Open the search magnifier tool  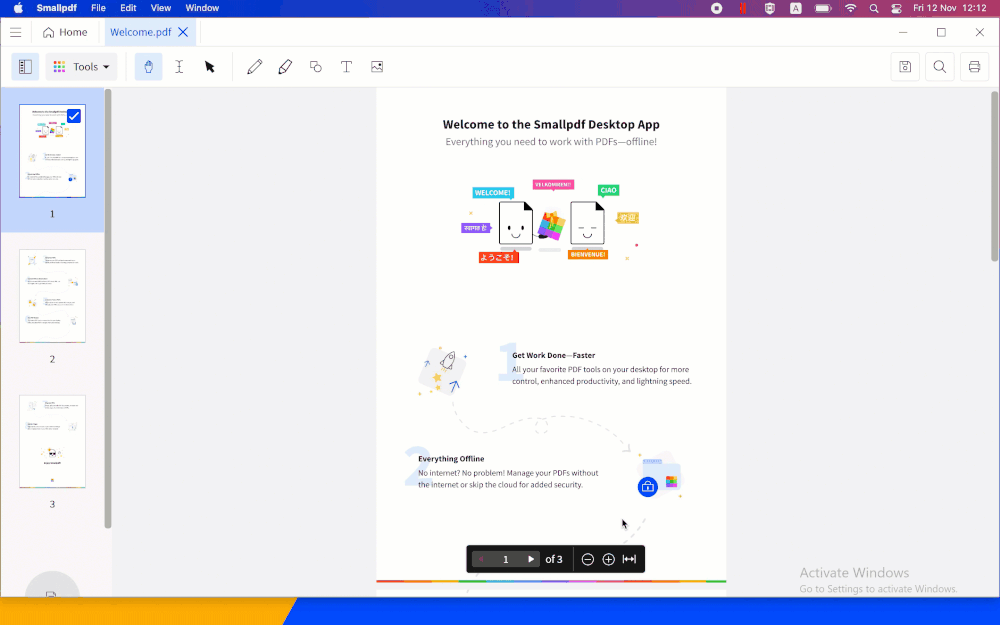(939, 66)
